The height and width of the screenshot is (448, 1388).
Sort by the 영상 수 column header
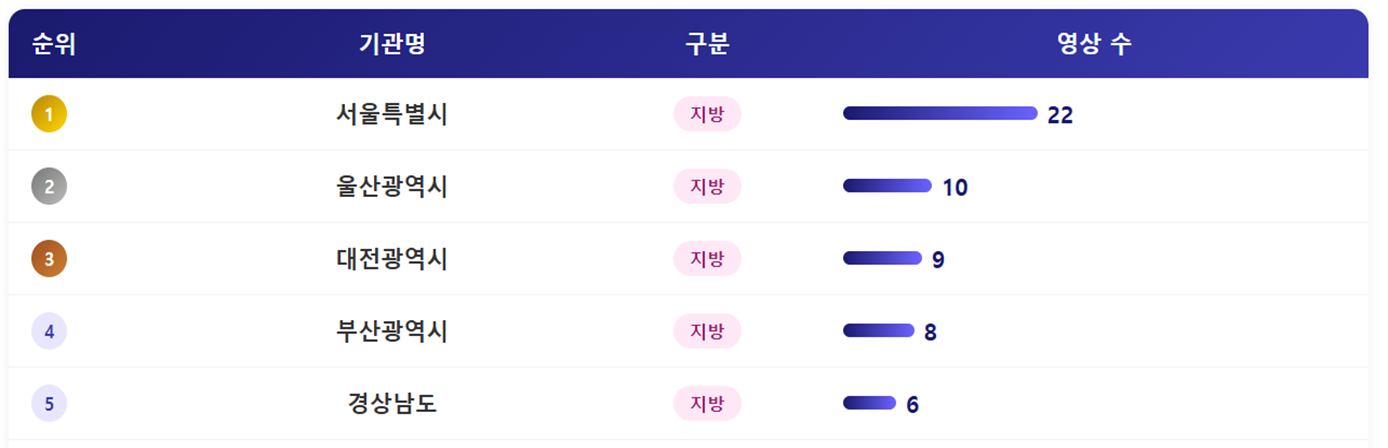tap(1094, 44)
